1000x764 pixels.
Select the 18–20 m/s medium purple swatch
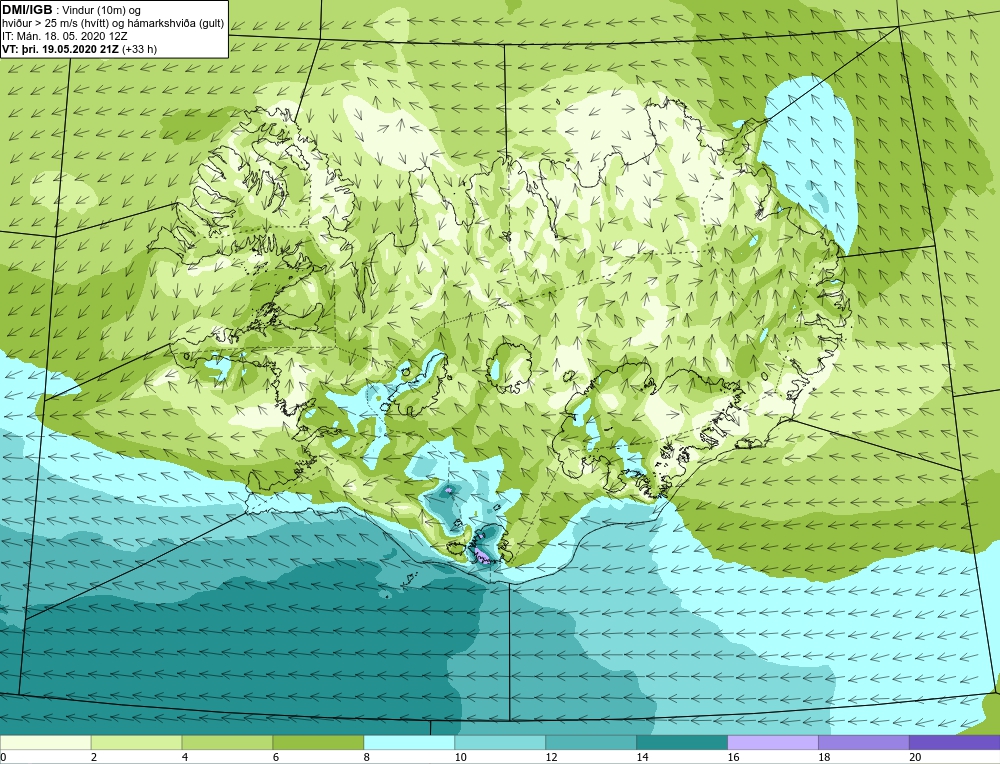(x=864, y=742)
